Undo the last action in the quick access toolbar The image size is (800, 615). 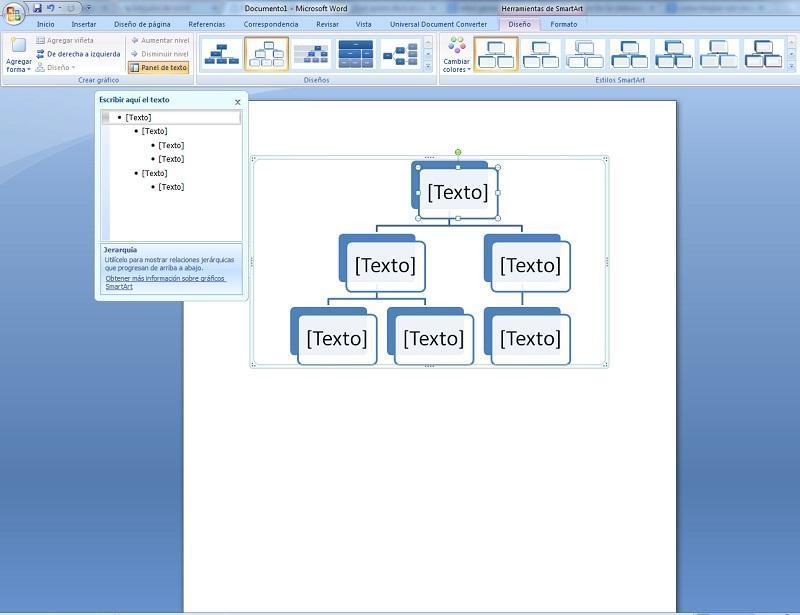[51, 8]
